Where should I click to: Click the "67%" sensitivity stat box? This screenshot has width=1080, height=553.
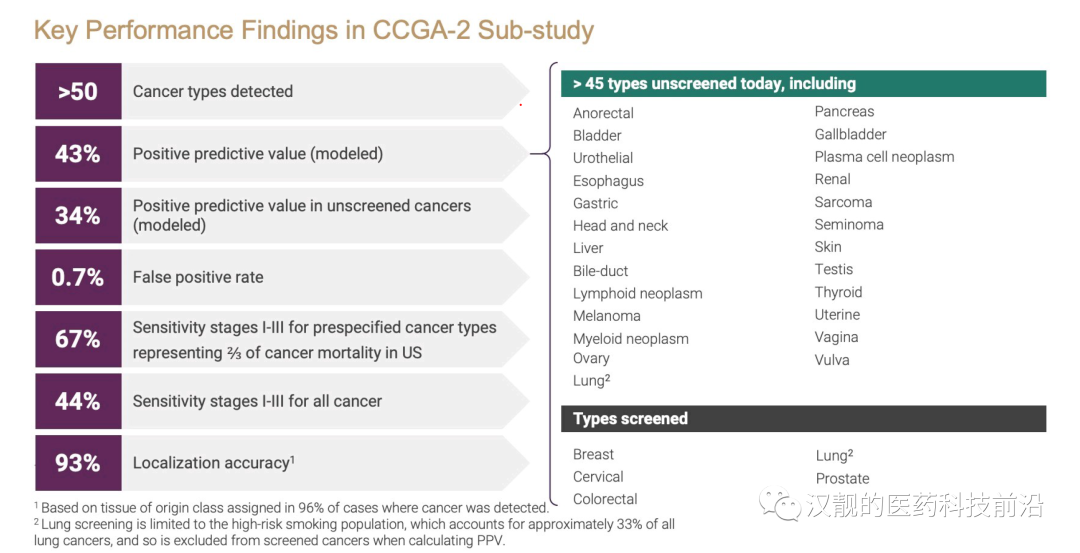(78, 339)
